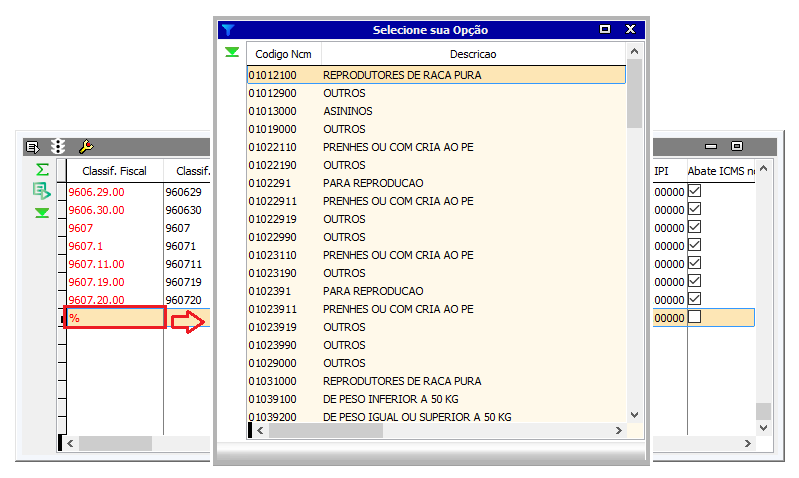The image size is (799, 478).
Task: Click the Descricao column header
Action: click(473, 54)
